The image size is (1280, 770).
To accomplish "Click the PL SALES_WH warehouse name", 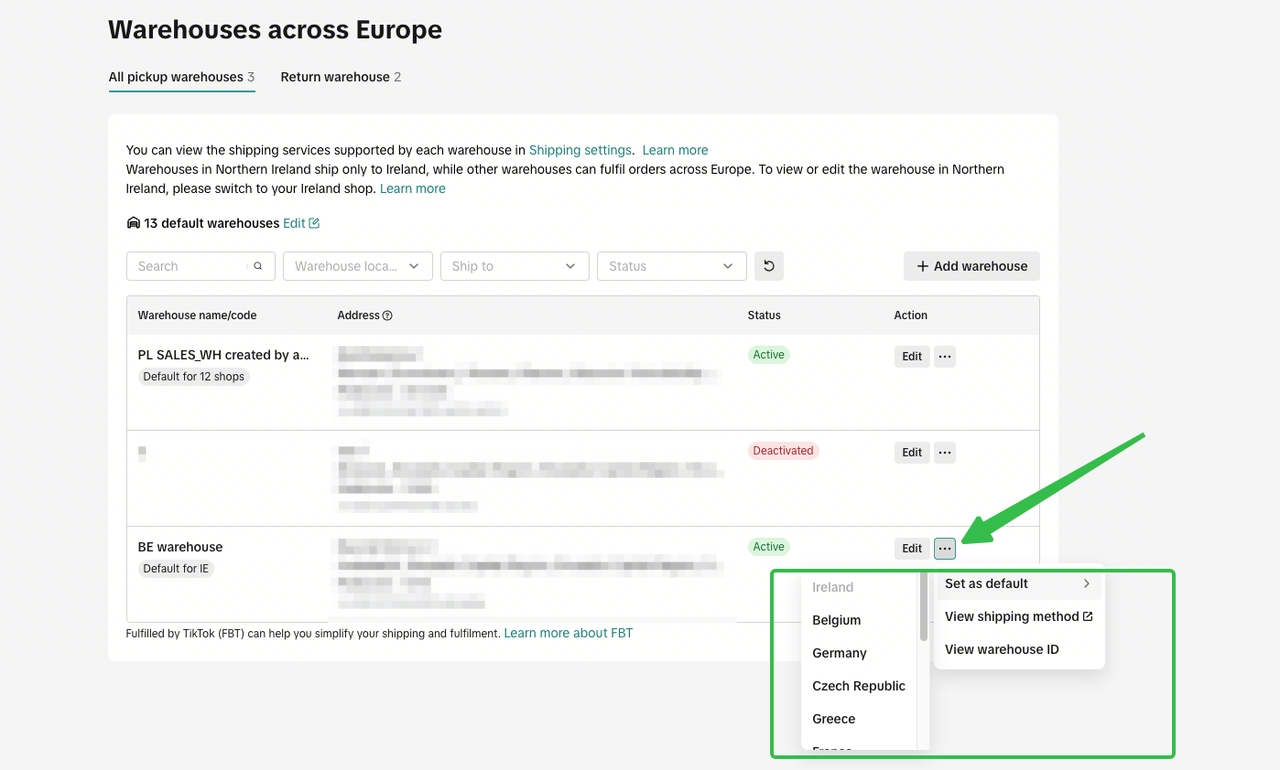I will click(224, 355).
